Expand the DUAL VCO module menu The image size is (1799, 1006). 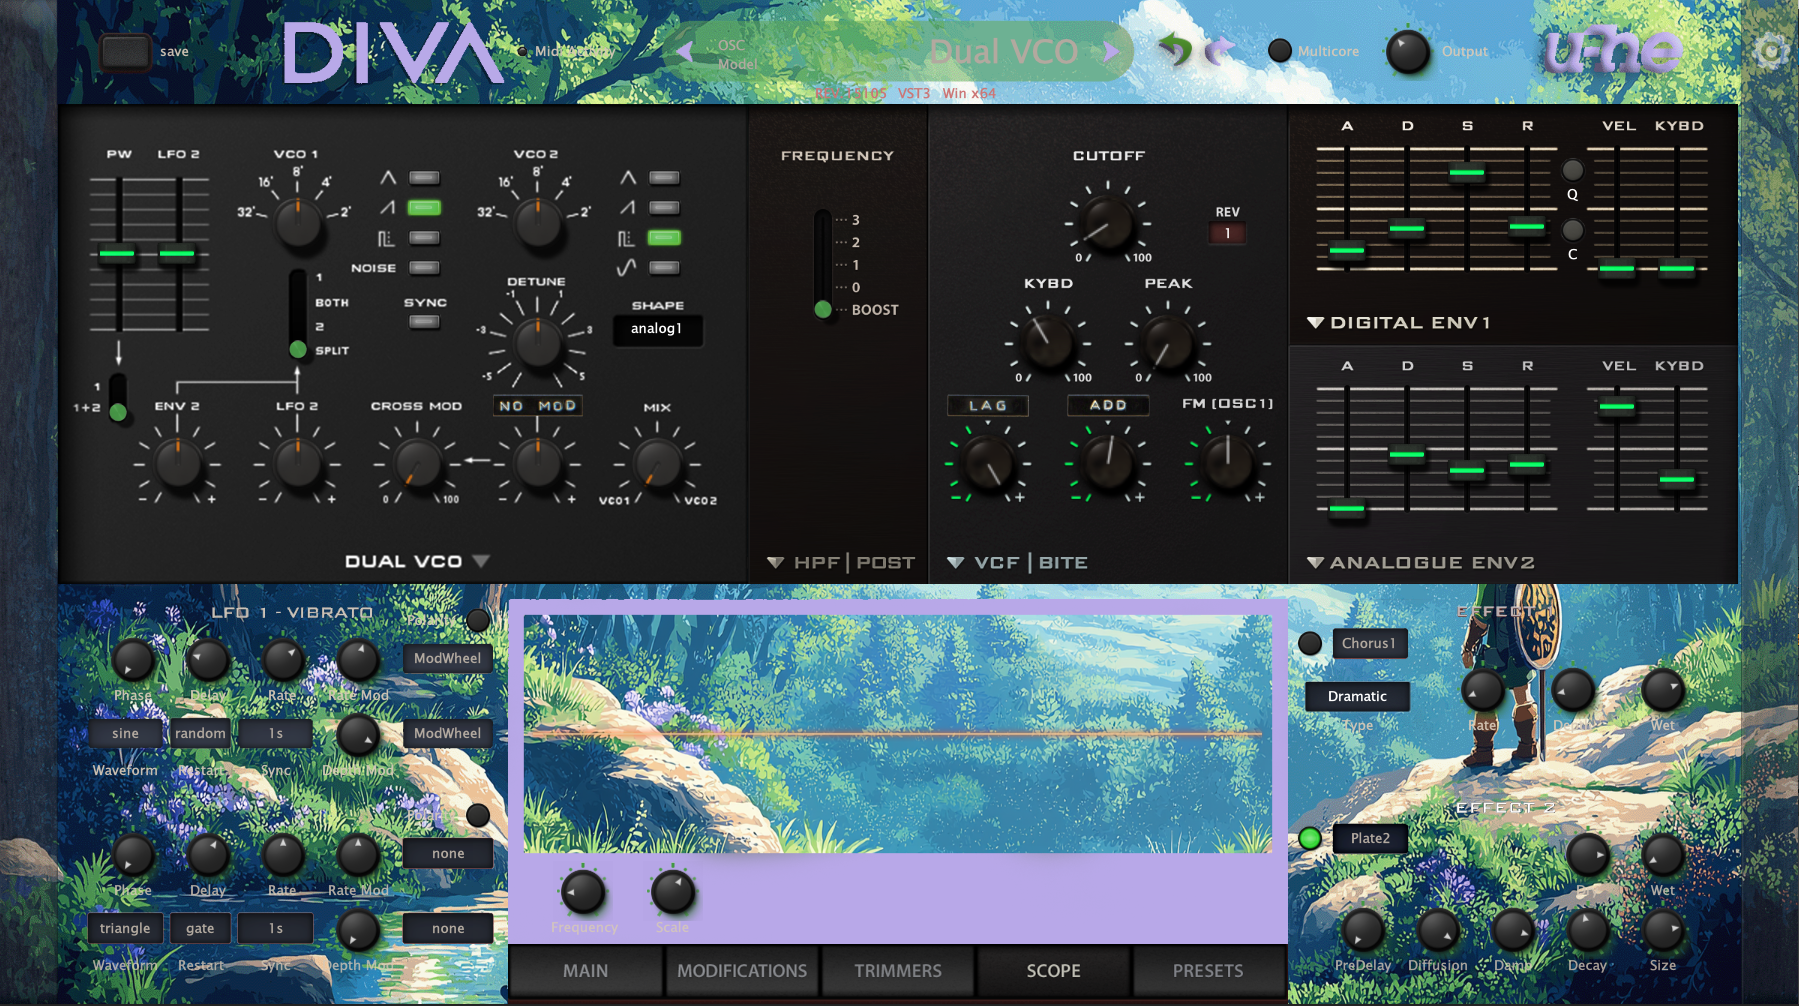coord(481,562)
